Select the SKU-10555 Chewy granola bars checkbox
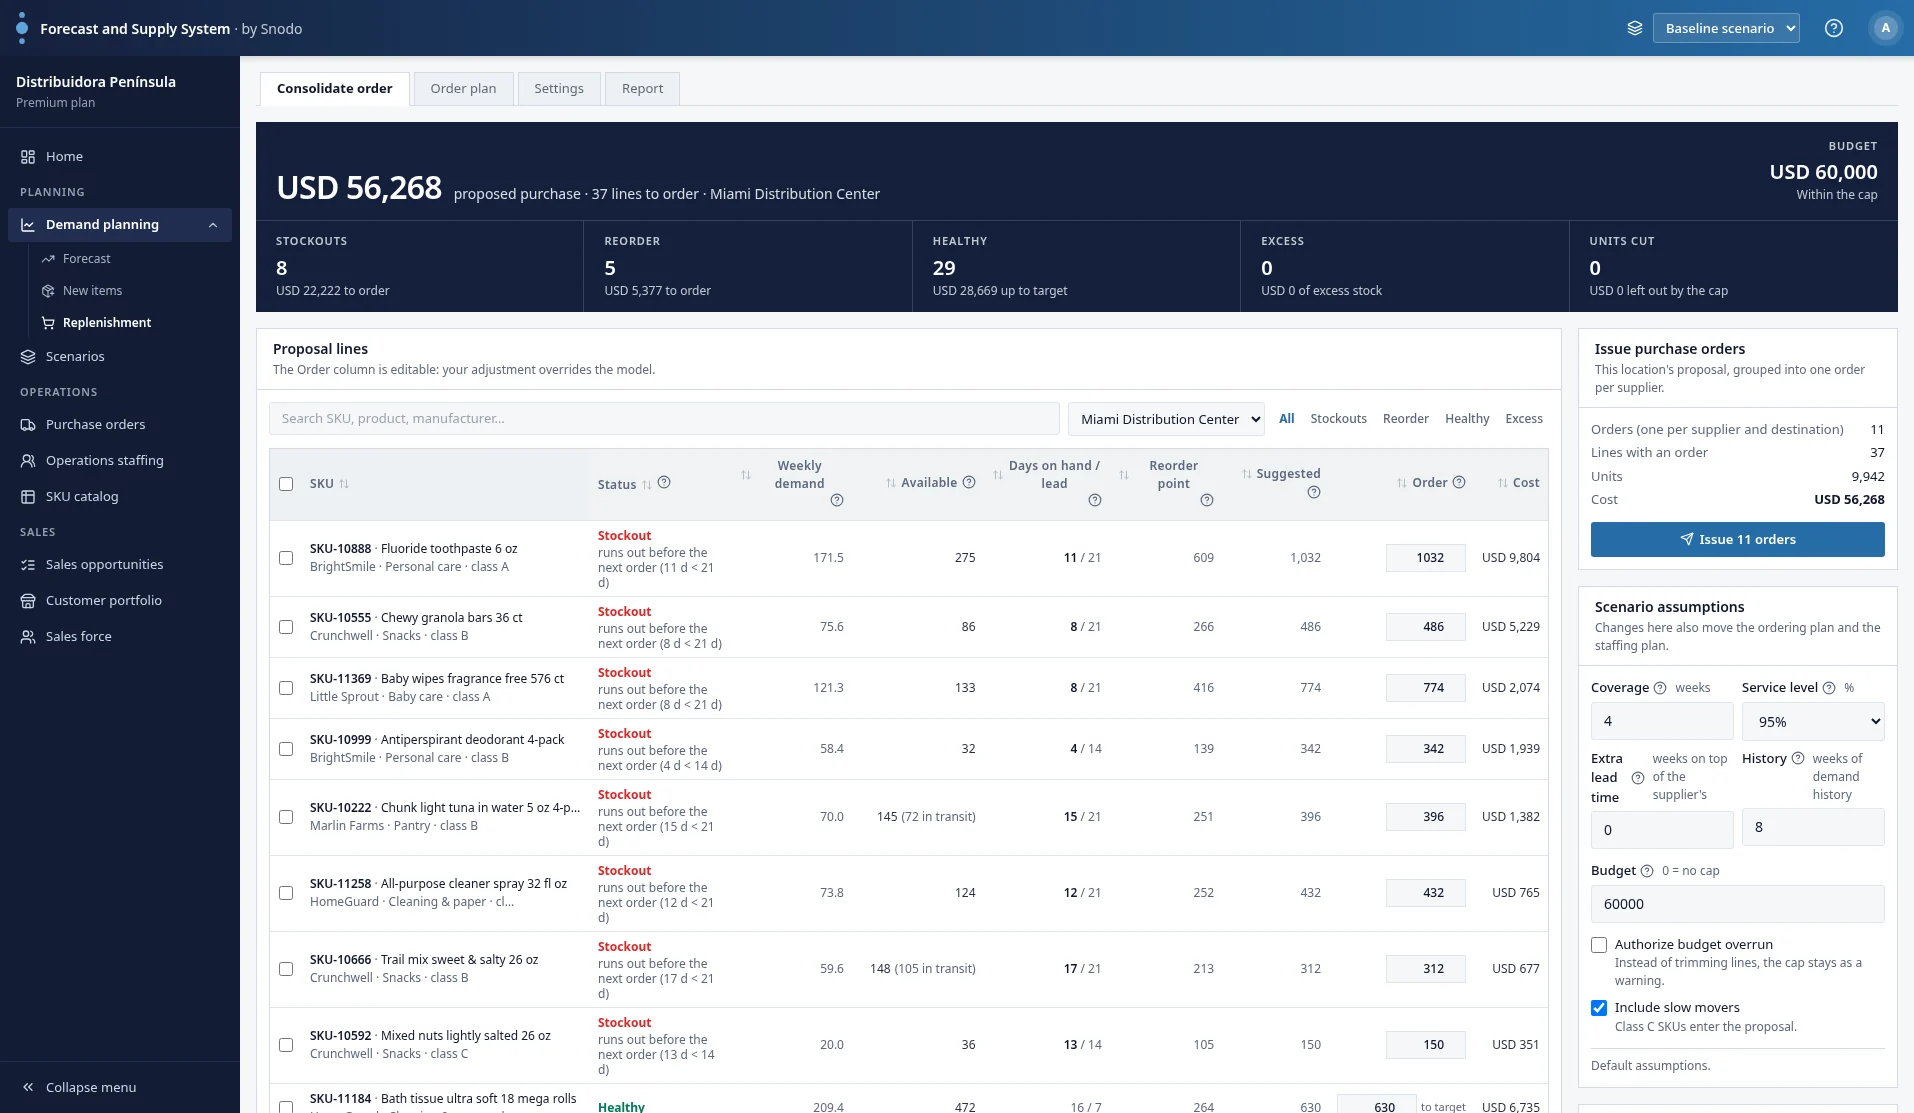1914x1113 pixels. point(286,627)
